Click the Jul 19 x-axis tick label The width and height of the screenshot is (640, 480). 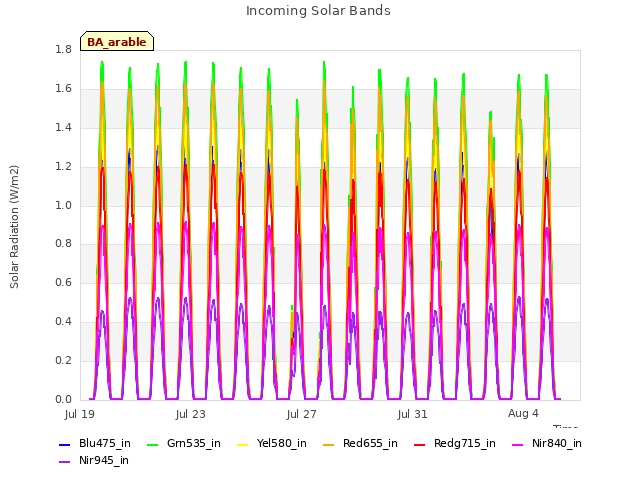pyautogui.click(x=80, y=414)
